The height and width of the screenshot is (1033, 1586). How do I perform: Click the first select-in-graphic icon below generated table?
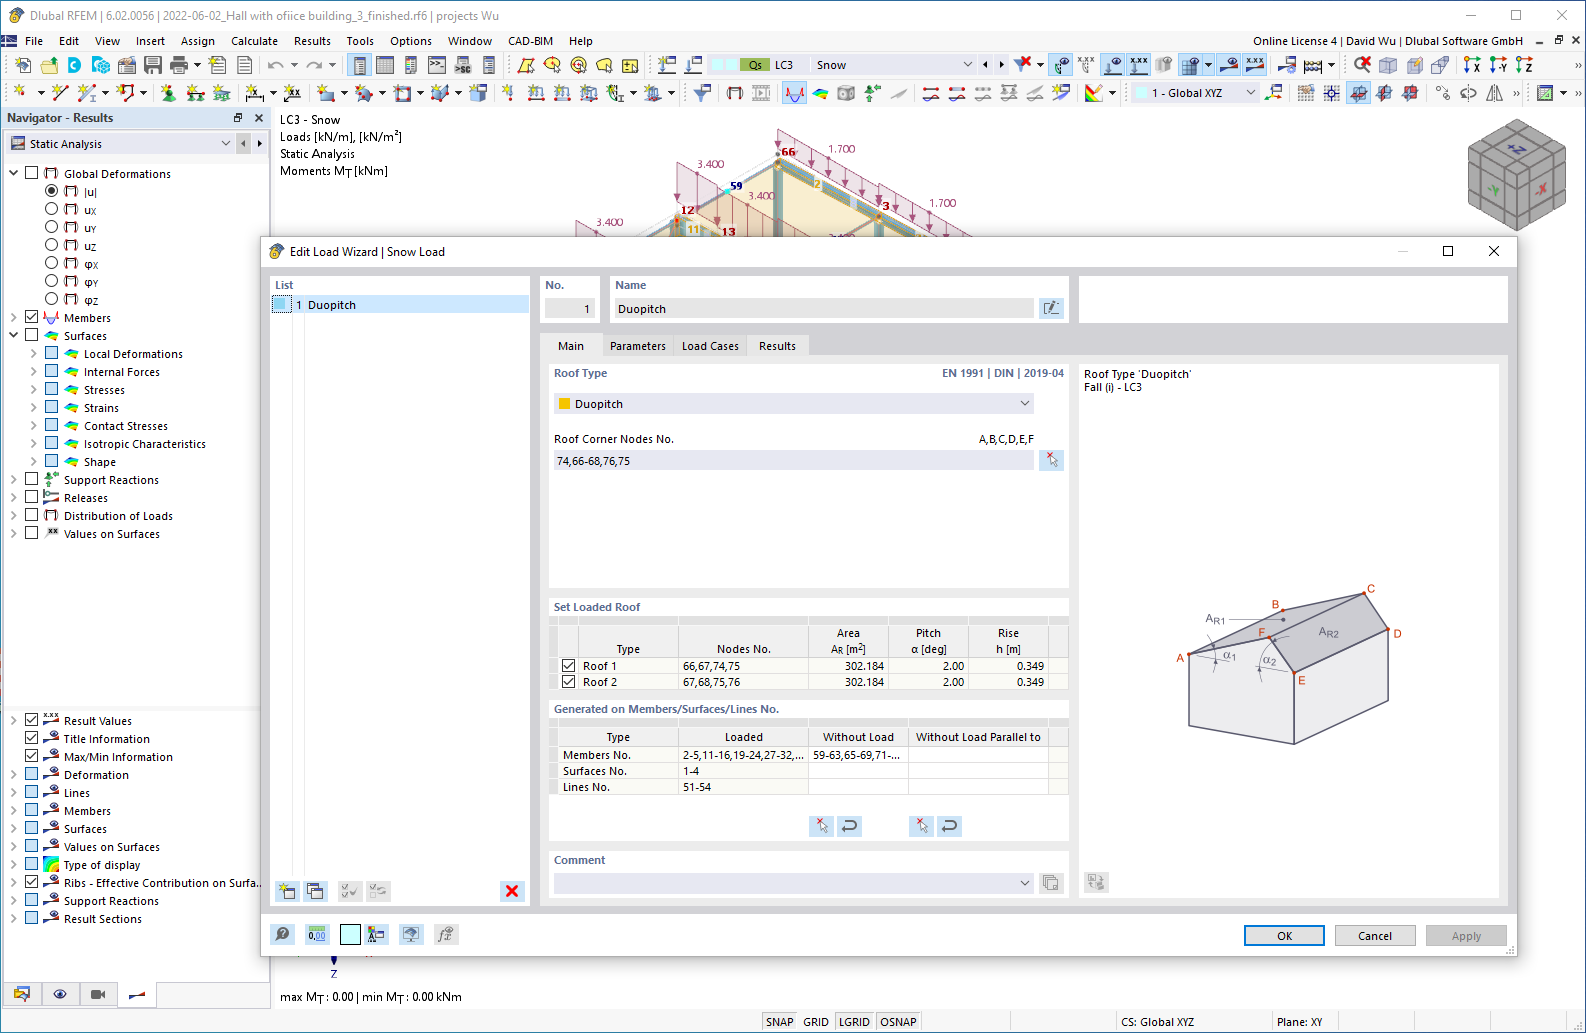coord(821,826)
